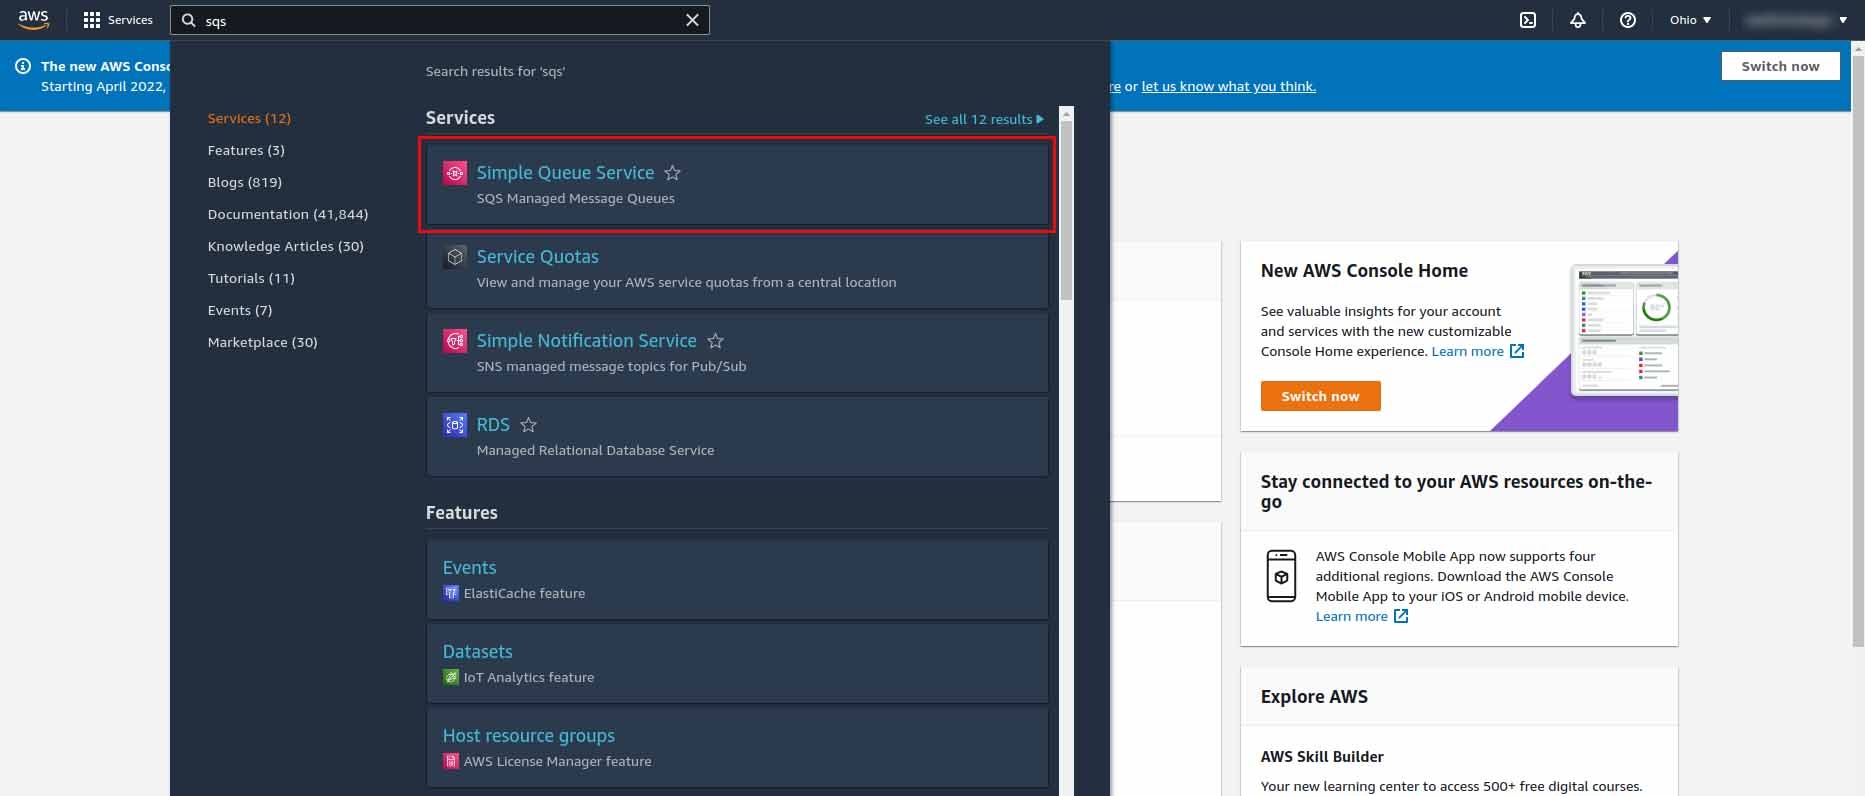This screenshot has height=796, width=1865.
Task: Select the Services (12) filter
Action: click(x=249, y=118)
